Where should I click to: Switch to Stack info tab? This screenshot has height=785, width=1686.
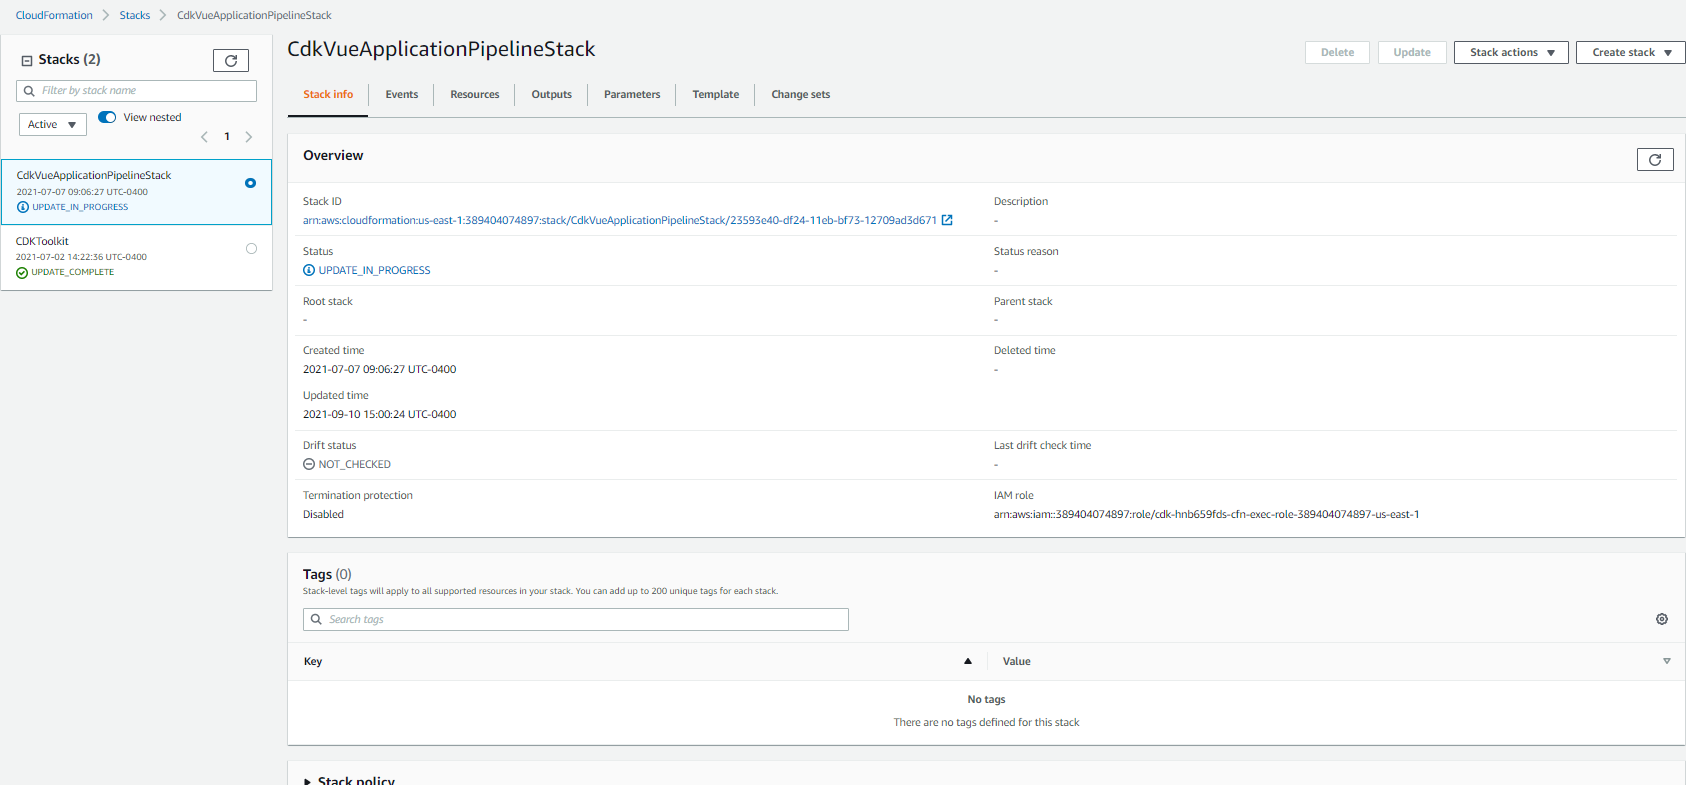[328, 95]
